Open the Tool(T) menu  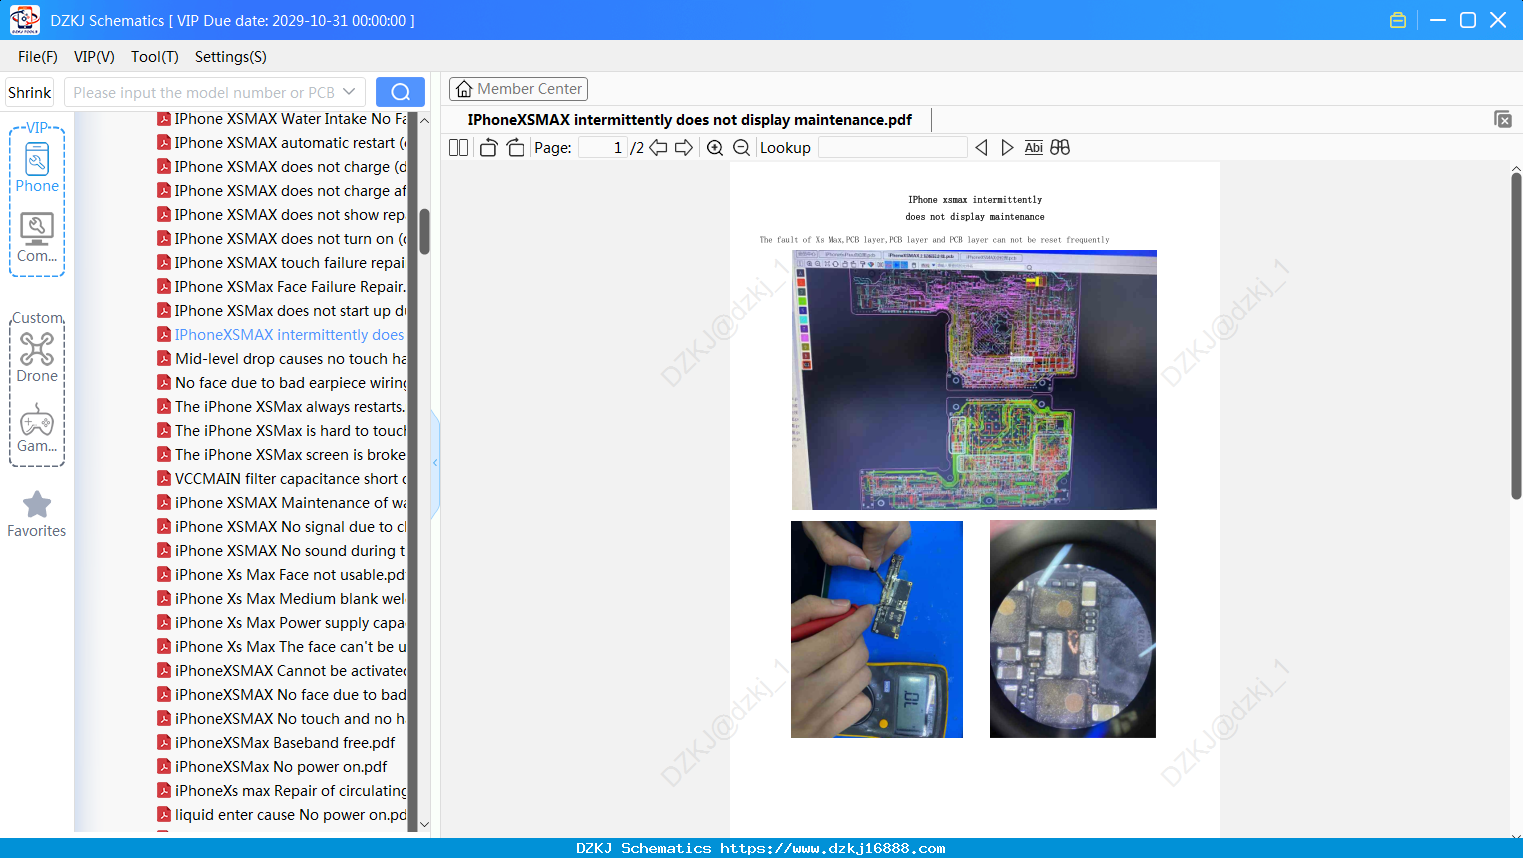[x=155, y=57]
